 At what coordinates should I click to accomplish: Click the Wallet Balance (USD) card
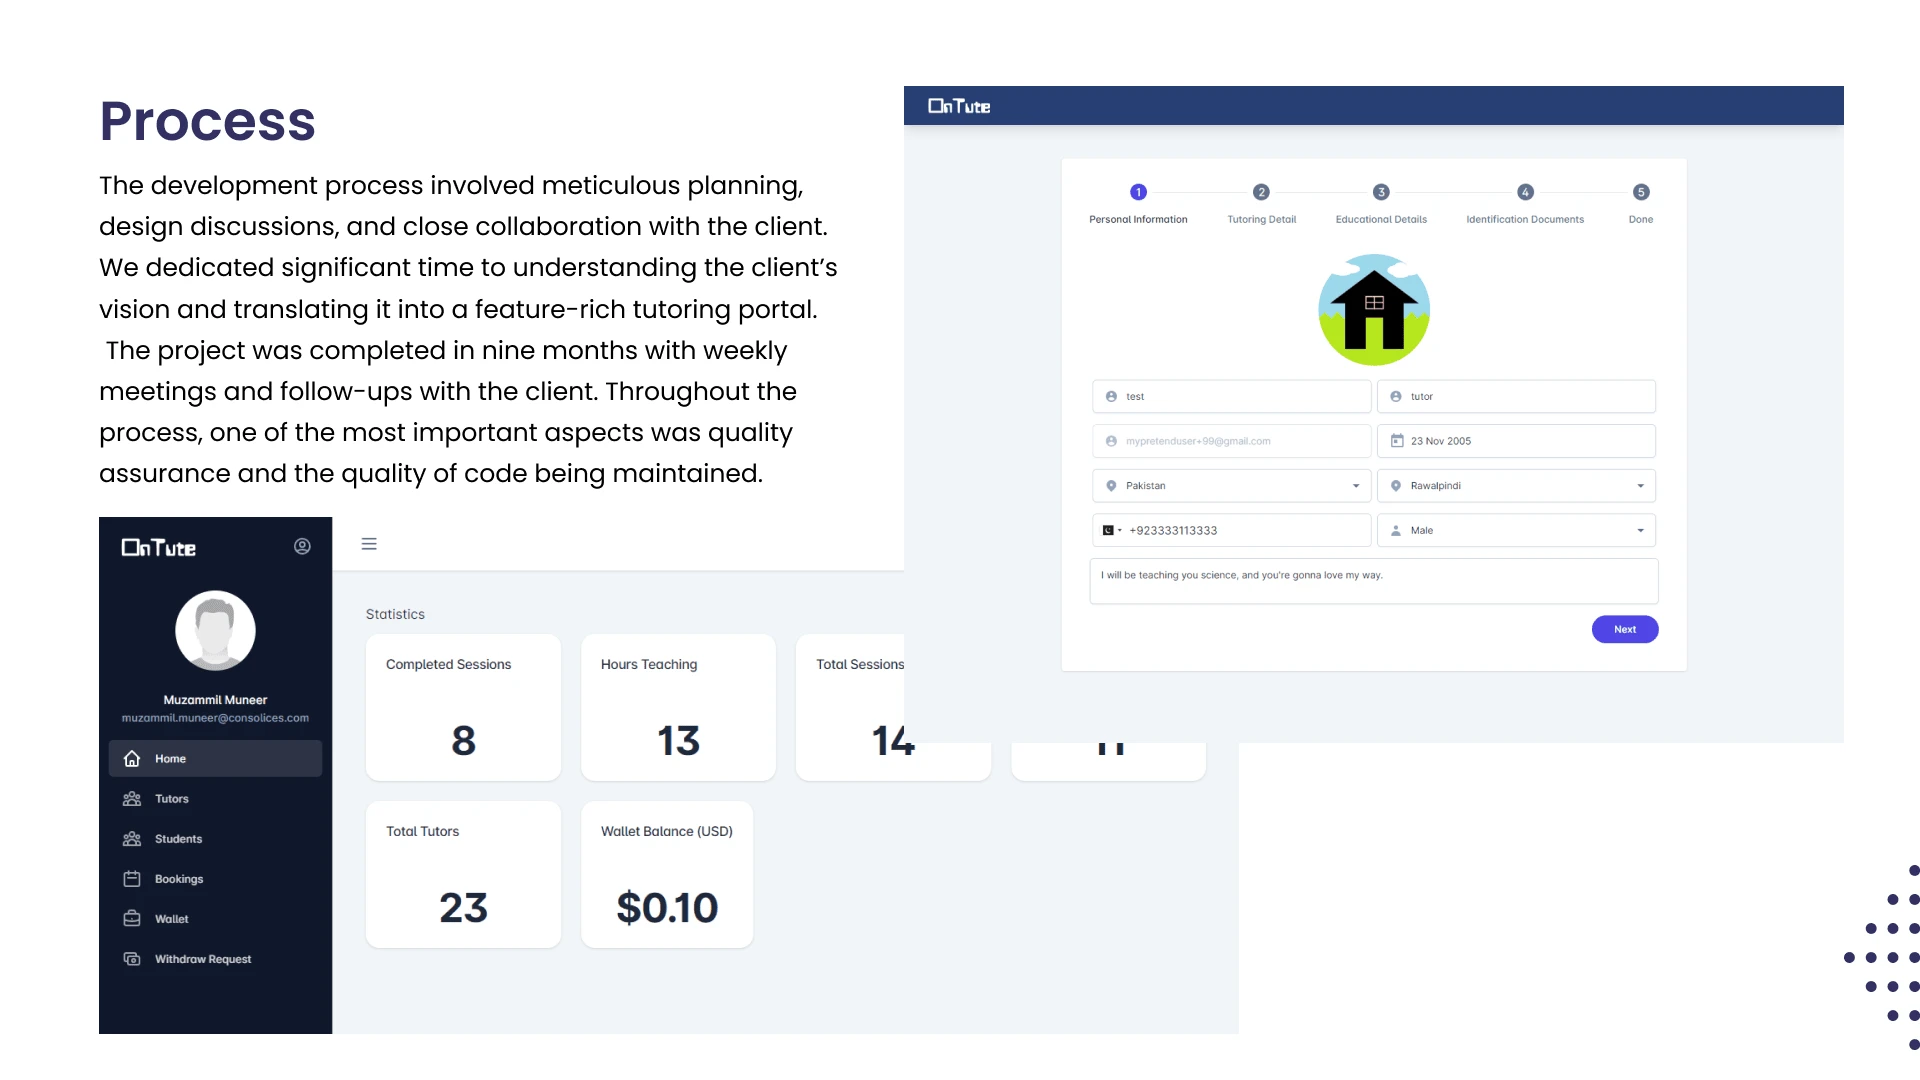(667, 874)
